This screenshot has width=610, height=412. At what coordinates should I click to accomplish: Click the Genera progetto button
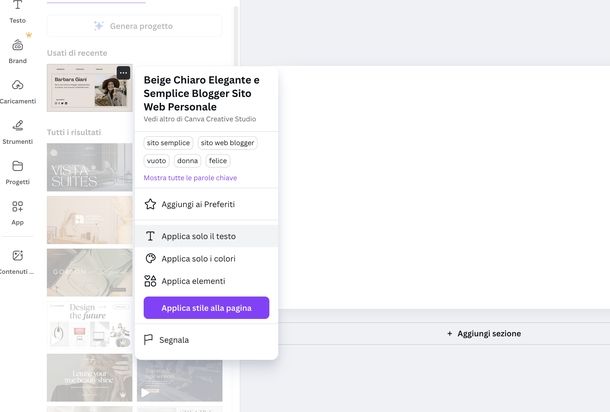pos(134,26)
